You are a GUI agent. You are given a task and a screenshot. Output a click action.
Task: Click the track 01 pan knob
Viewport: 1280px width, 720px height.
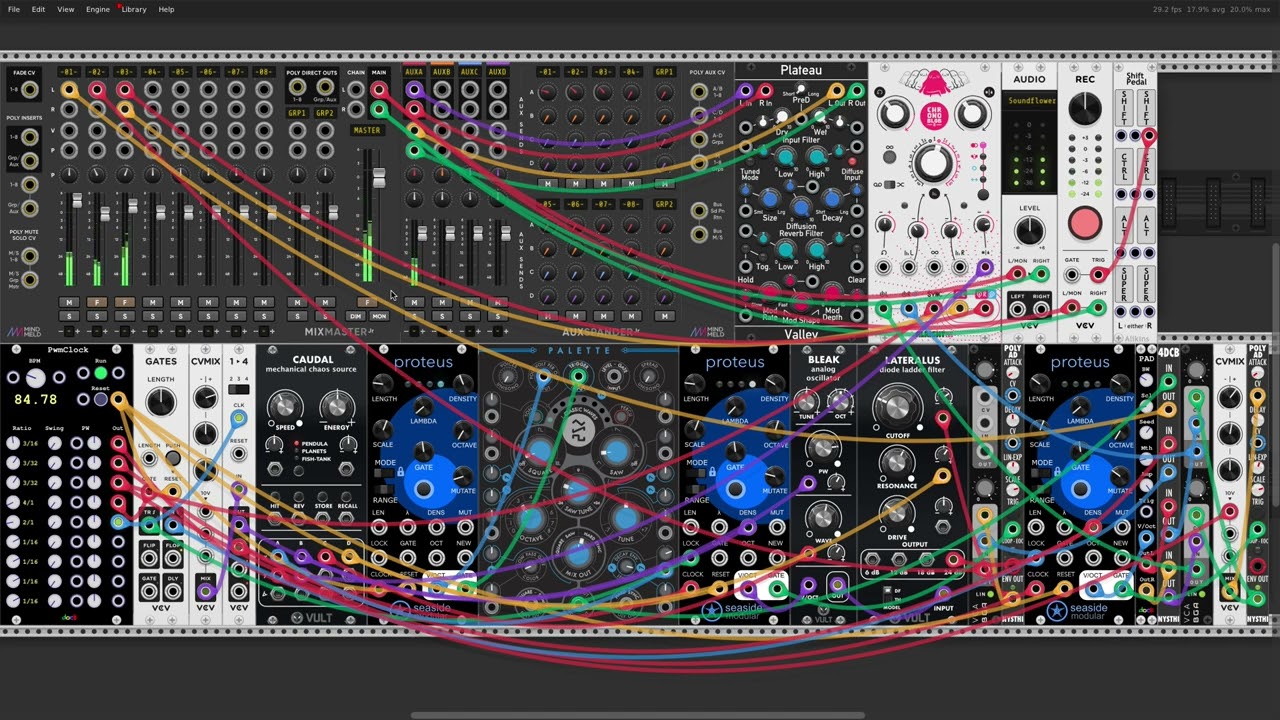68,174
